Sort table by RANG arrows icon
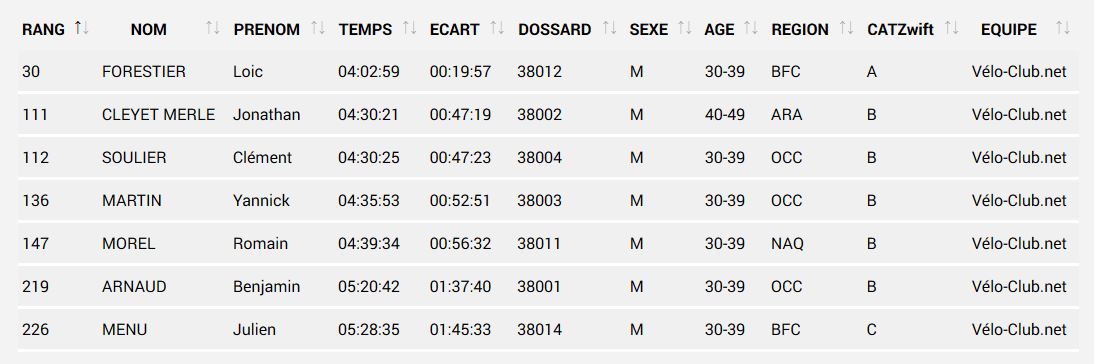1094x364 pixels. tap(82, 29)
